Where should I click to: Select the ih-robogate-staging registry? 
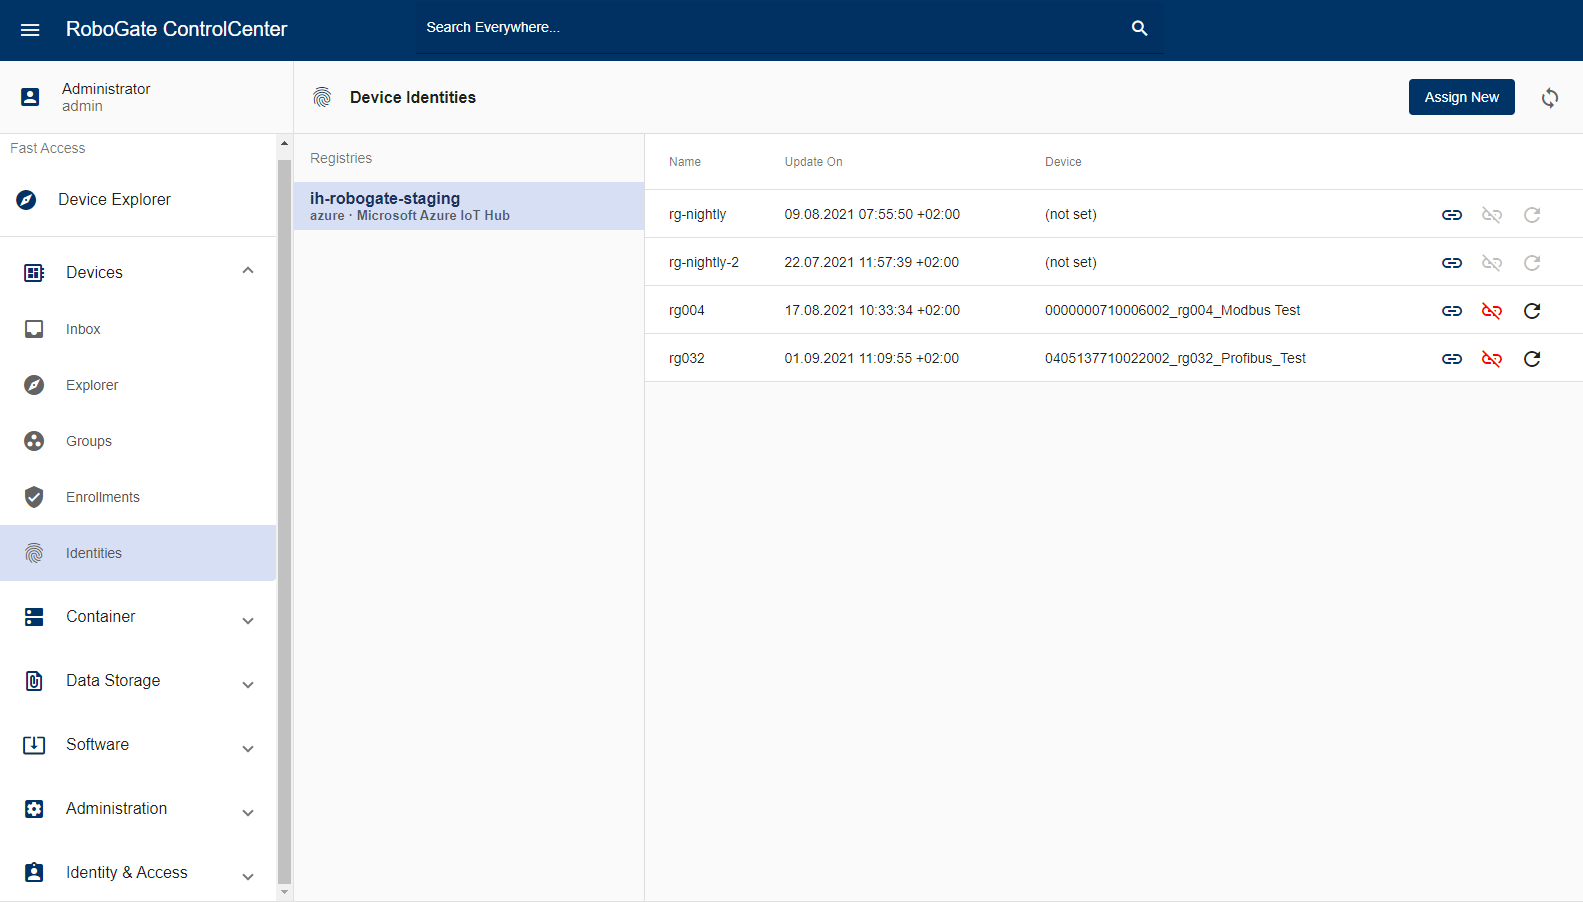pyautogui.click(x=469, y=206)
